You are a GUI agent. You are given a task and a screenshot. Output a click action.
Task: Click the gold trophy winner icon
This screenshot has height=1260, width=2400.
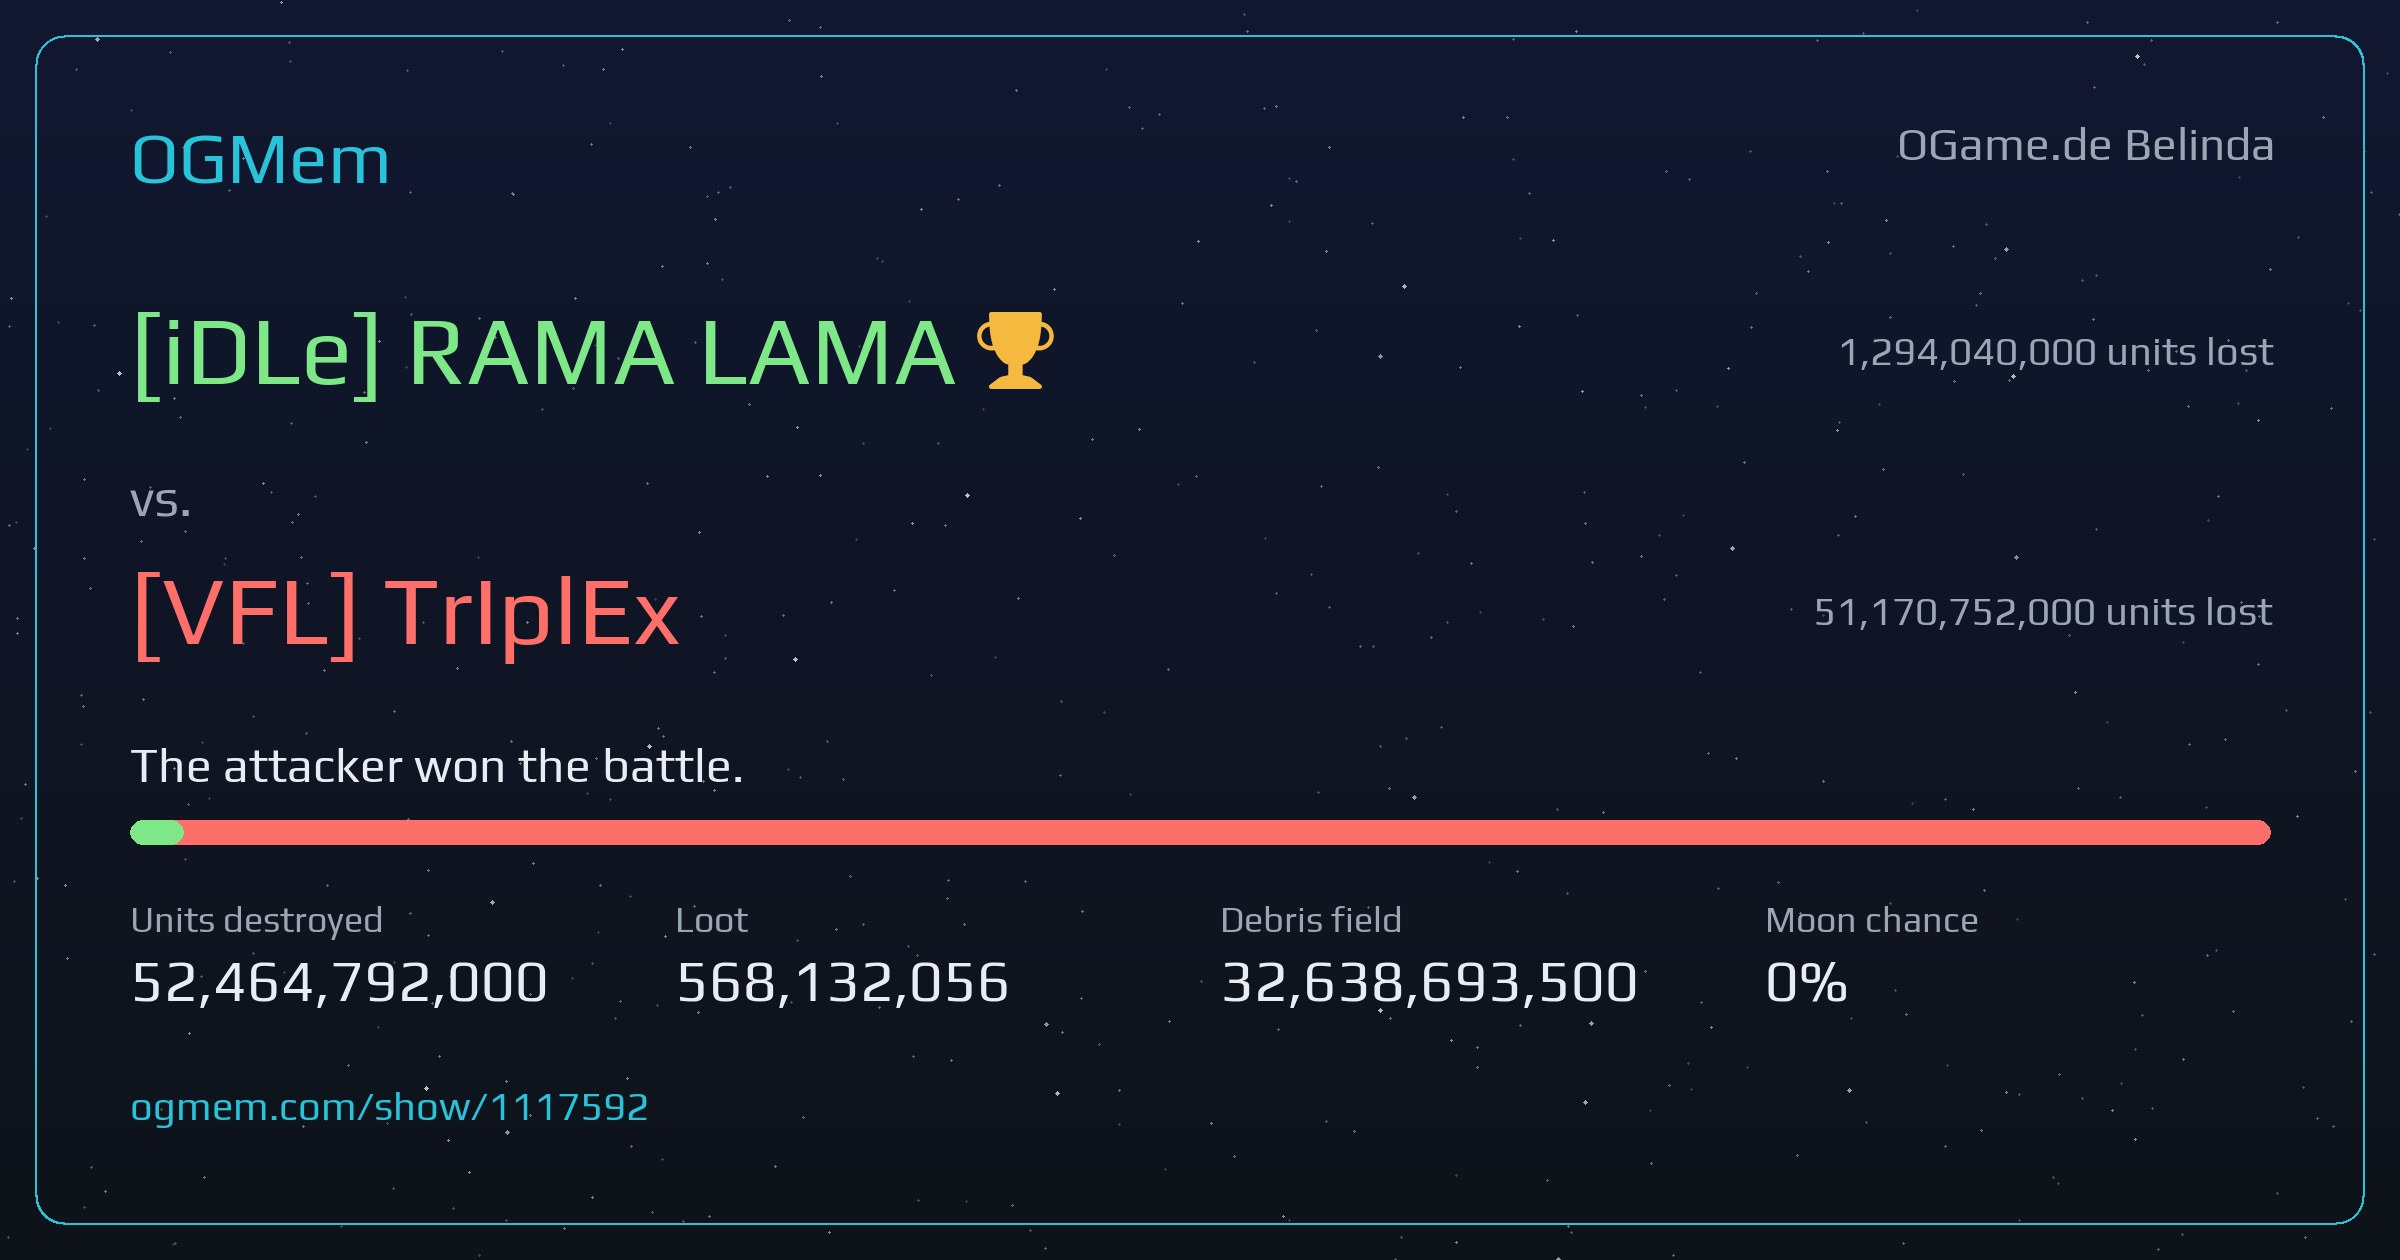point(1015,350)
